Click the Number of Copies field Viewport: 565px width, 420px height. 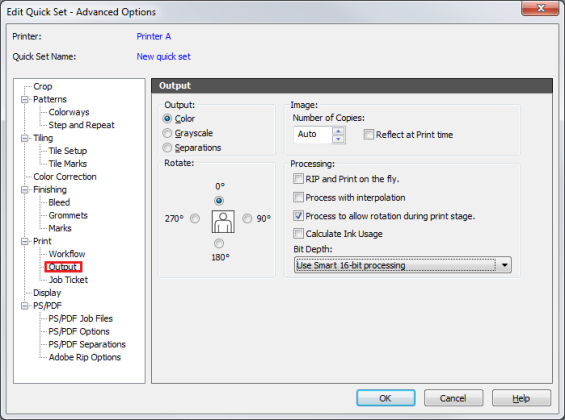313,135
